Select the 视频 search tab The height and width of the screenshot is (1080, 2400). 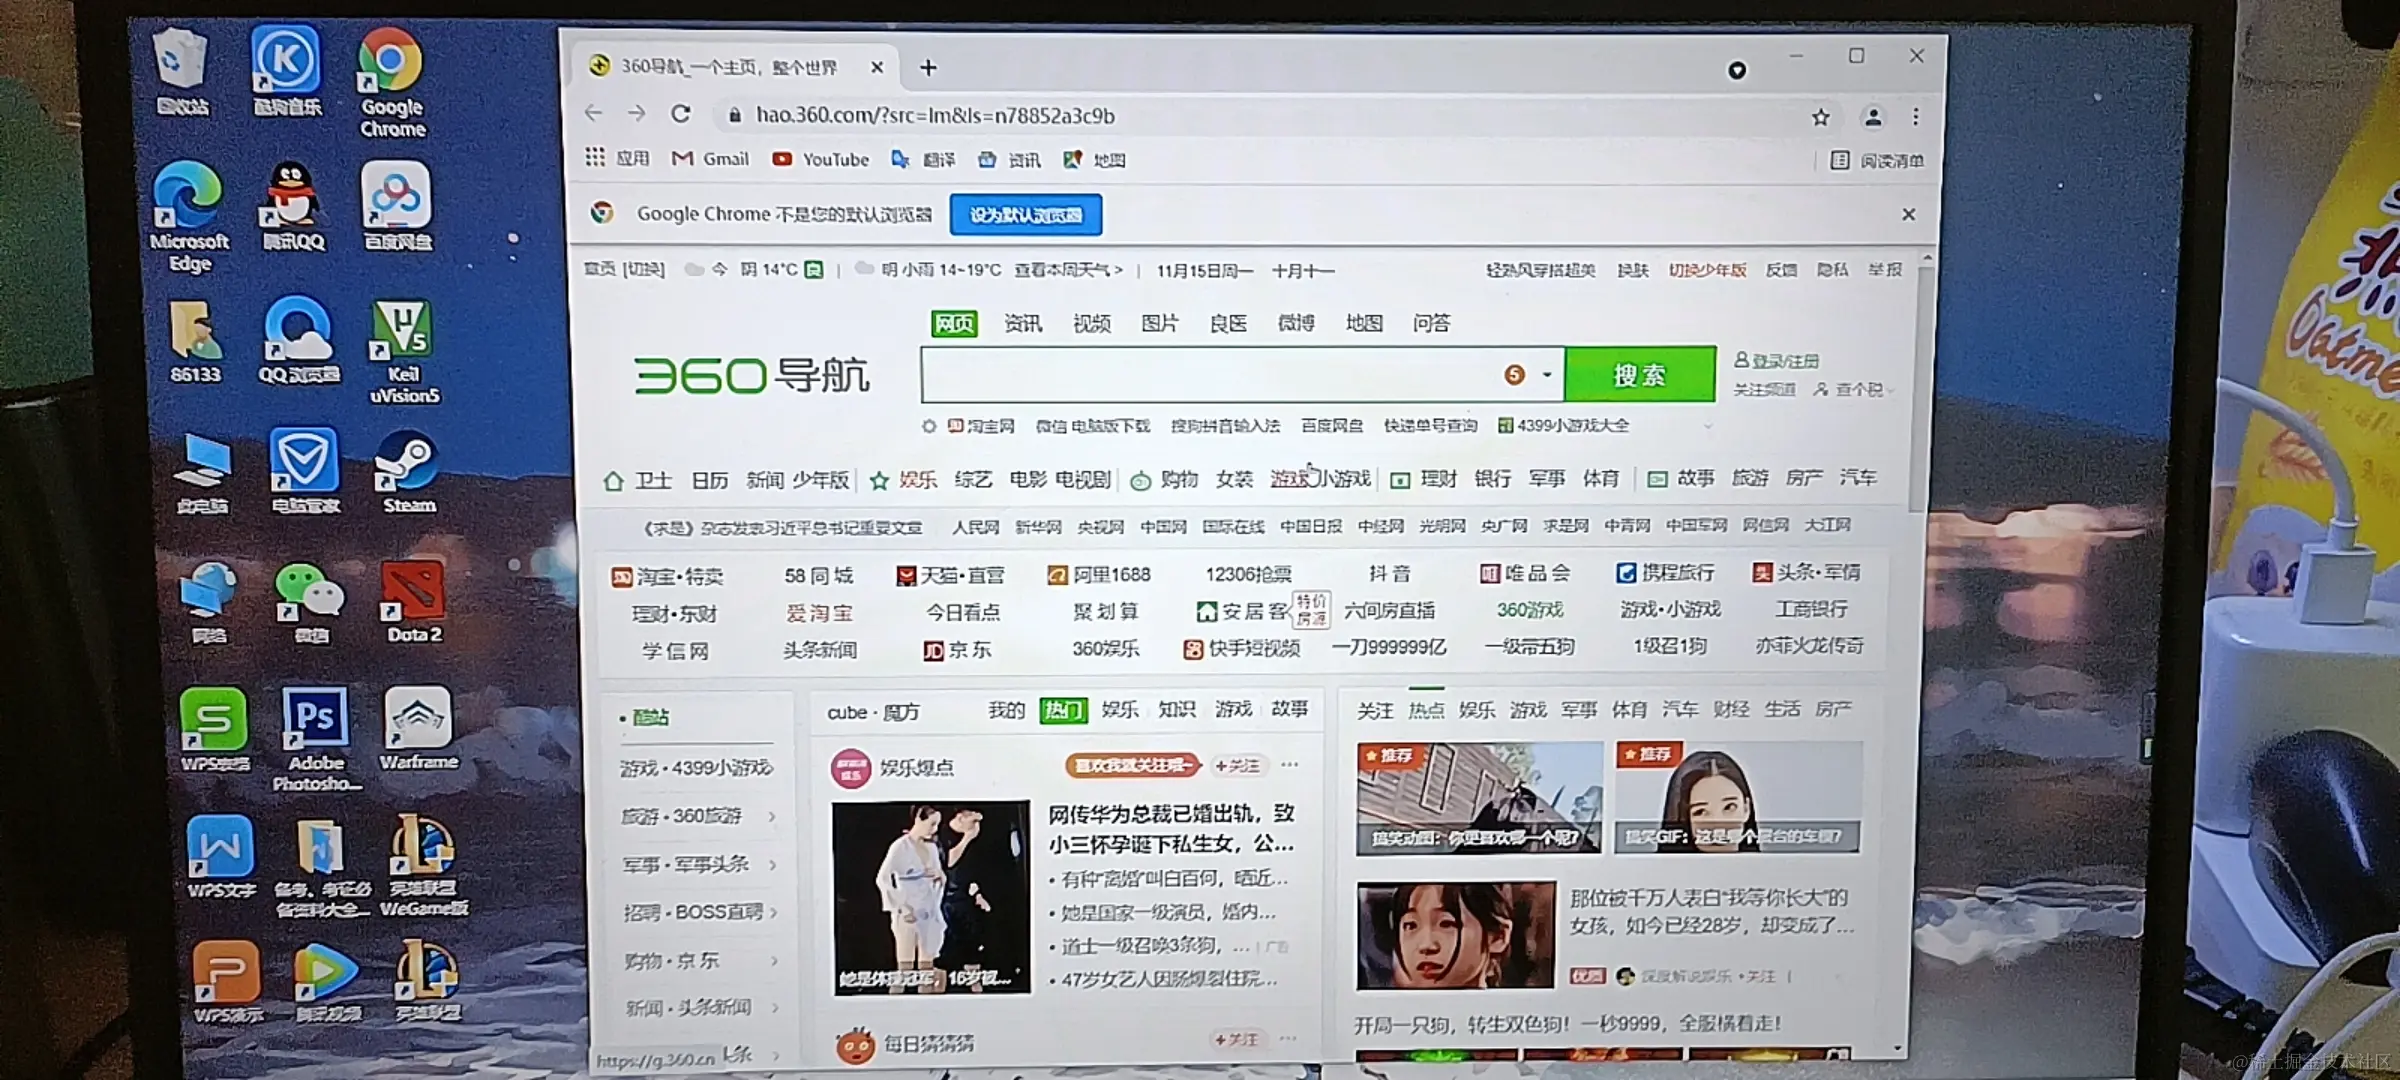click(x=1091, y=323)
